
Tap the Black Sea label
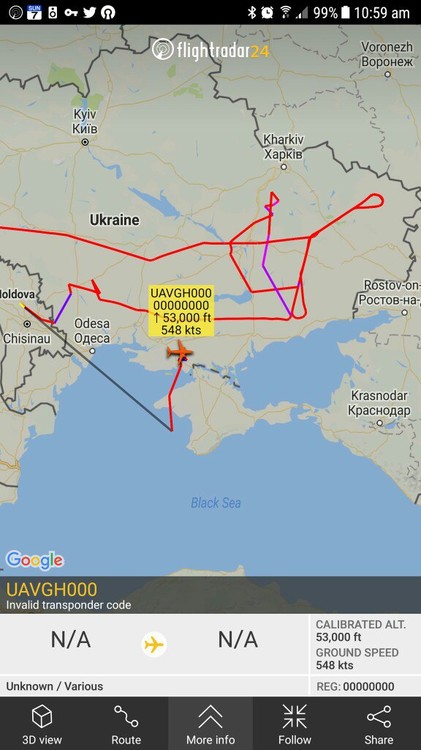pyautogui.click(x=216, y=503)
